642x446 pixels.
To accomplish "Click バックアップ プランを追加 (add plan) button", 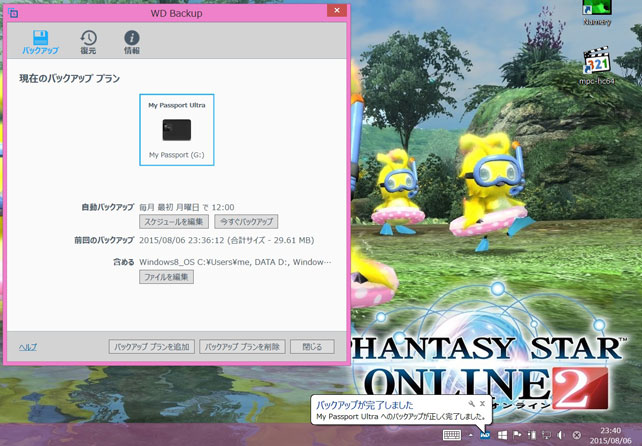I will coord(151,347).
